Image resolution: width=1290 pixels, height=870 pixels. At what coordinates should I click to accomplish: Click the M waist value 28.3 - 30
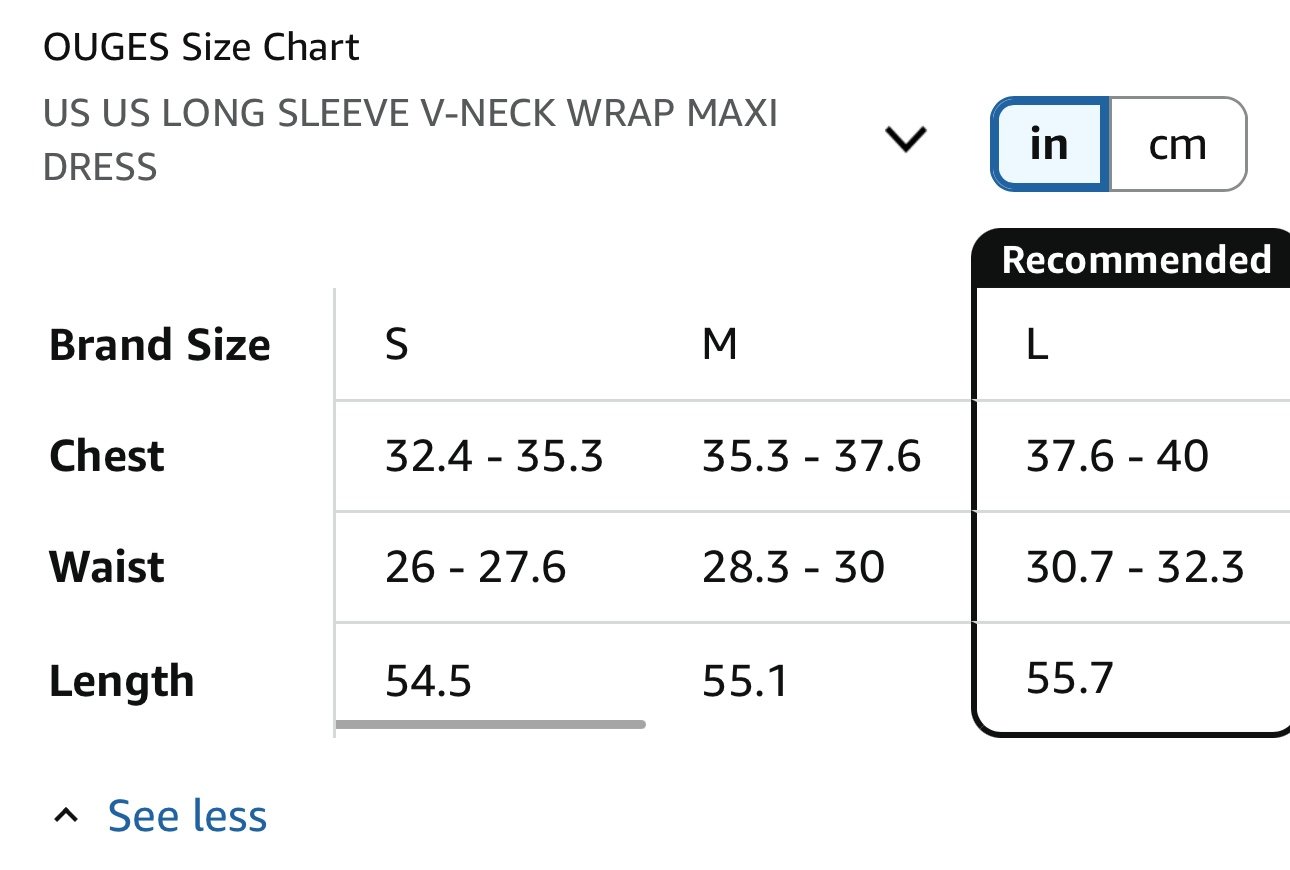793,568
